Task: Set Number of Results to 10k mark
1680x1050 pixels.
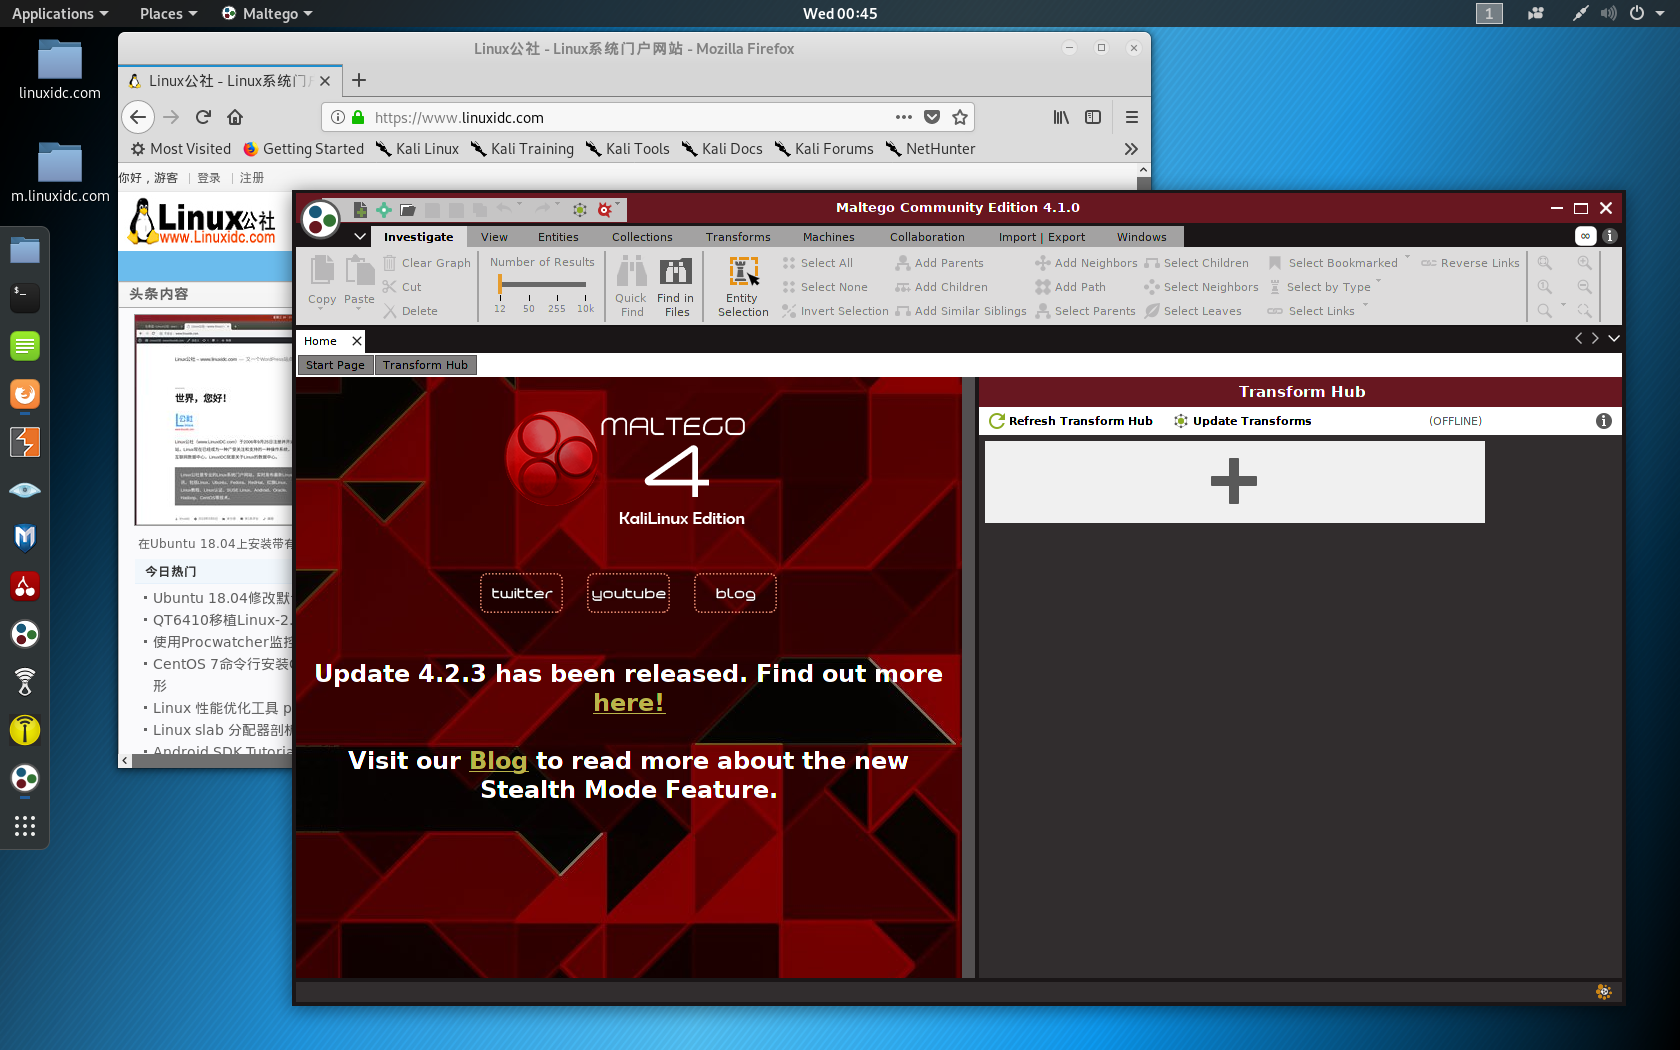Action: pos(586,308)
